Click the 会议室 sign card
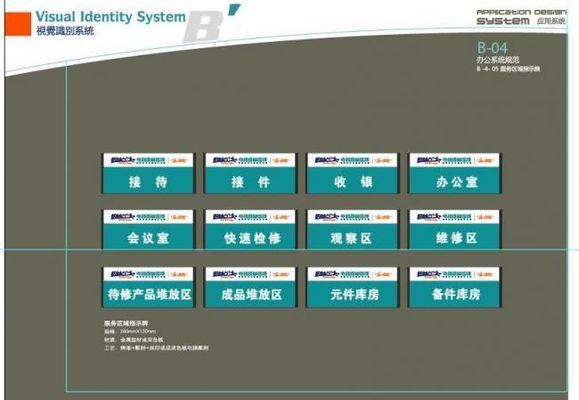The image size is (579, 400). click(x=148, y=230)
